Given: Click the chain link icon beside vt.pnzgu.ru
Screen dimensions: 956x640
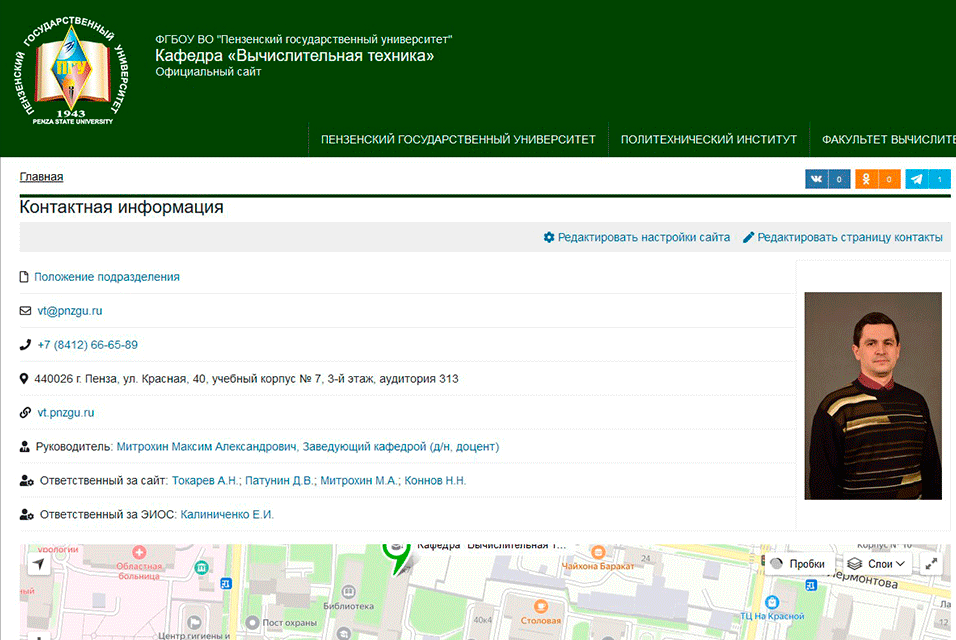Looking at the screenshot, I should point(25,413).
